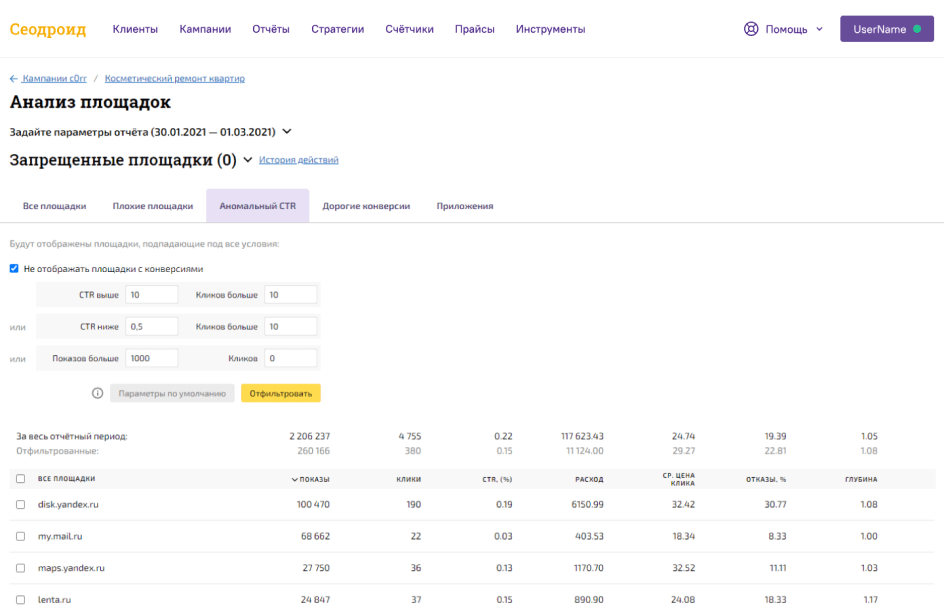
Task: Check the disk.yandex.ru row checkbox
Action: tap(21, 504)
